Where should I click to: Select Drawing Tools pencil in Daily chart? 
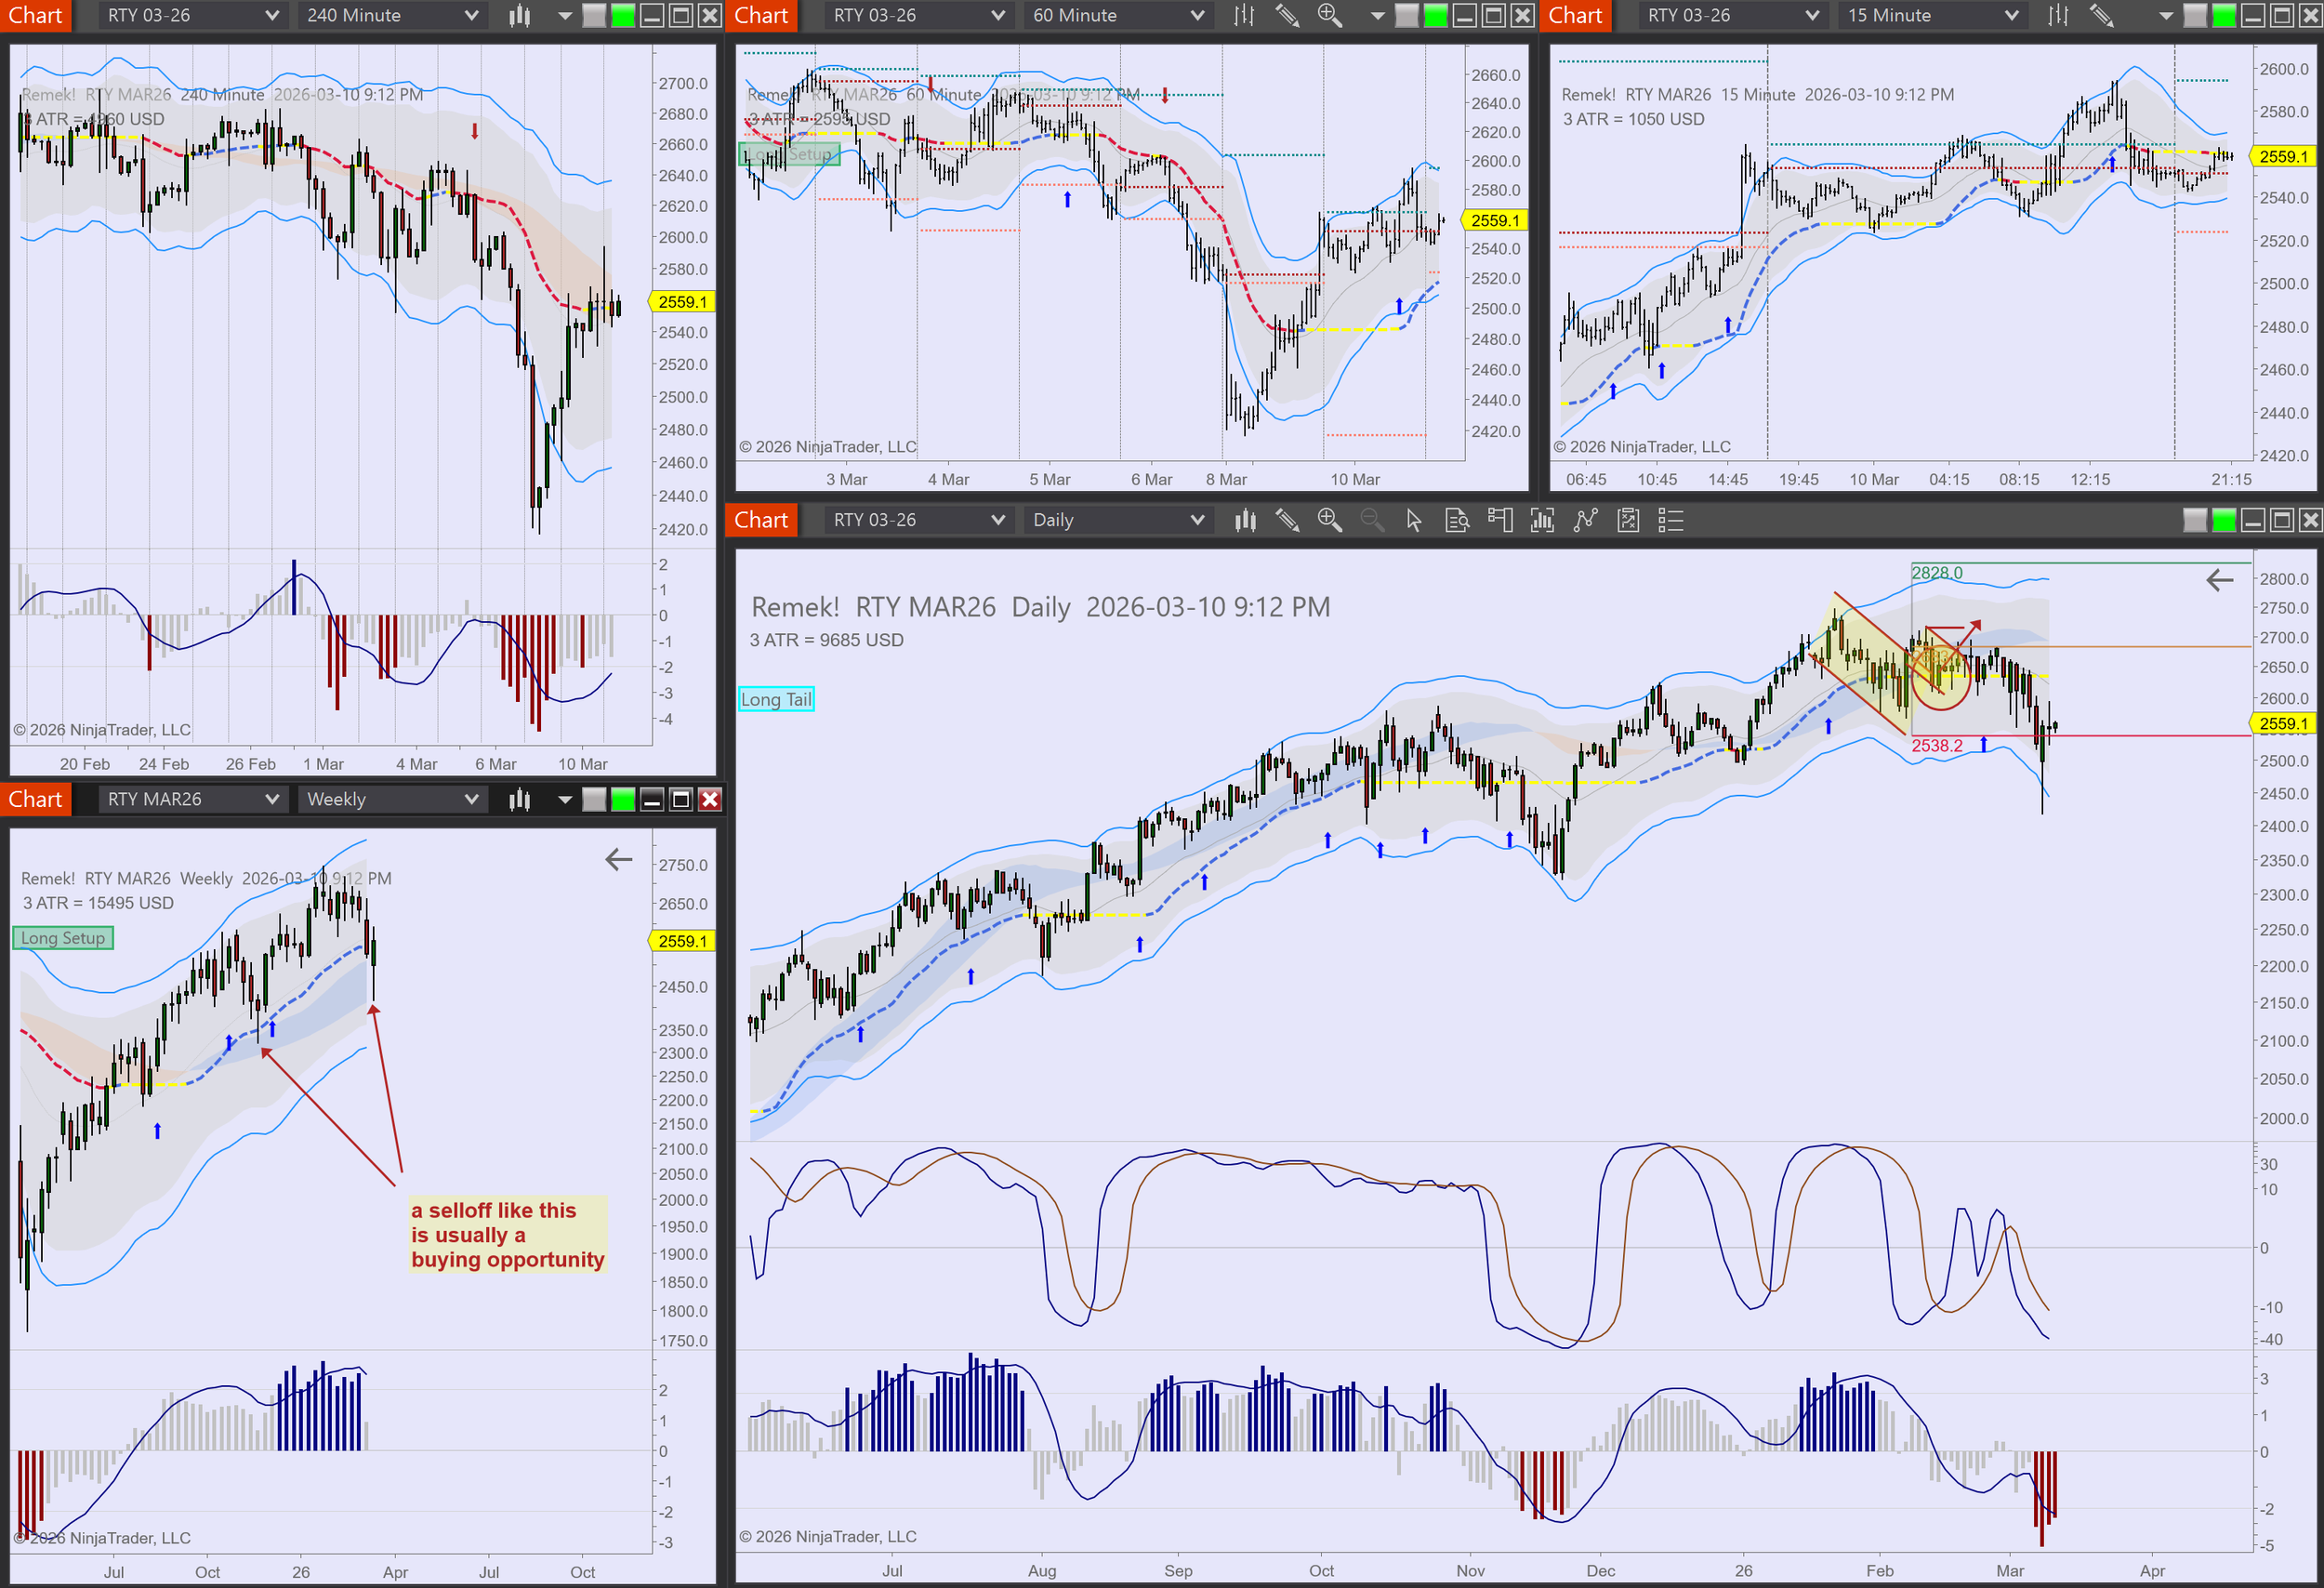tap(1287, 520)
